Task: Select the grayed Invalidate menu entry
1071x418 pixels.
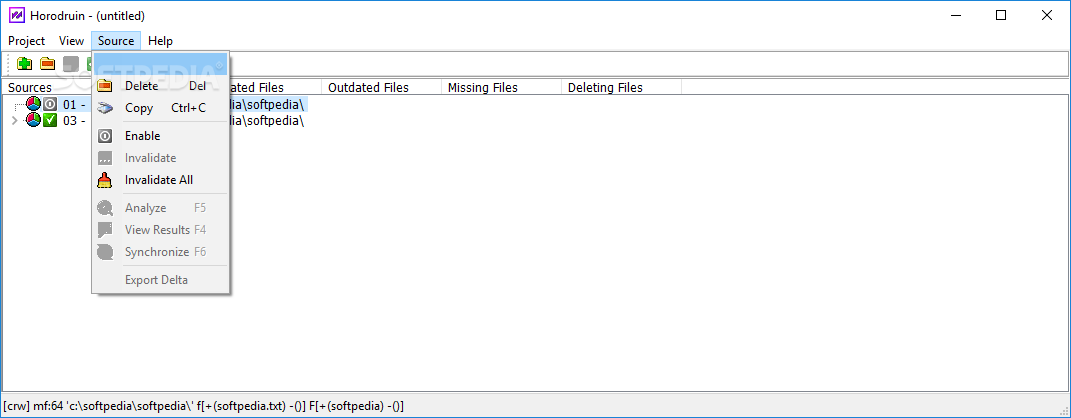Action: pyautogui.click(x=161, y=158)
